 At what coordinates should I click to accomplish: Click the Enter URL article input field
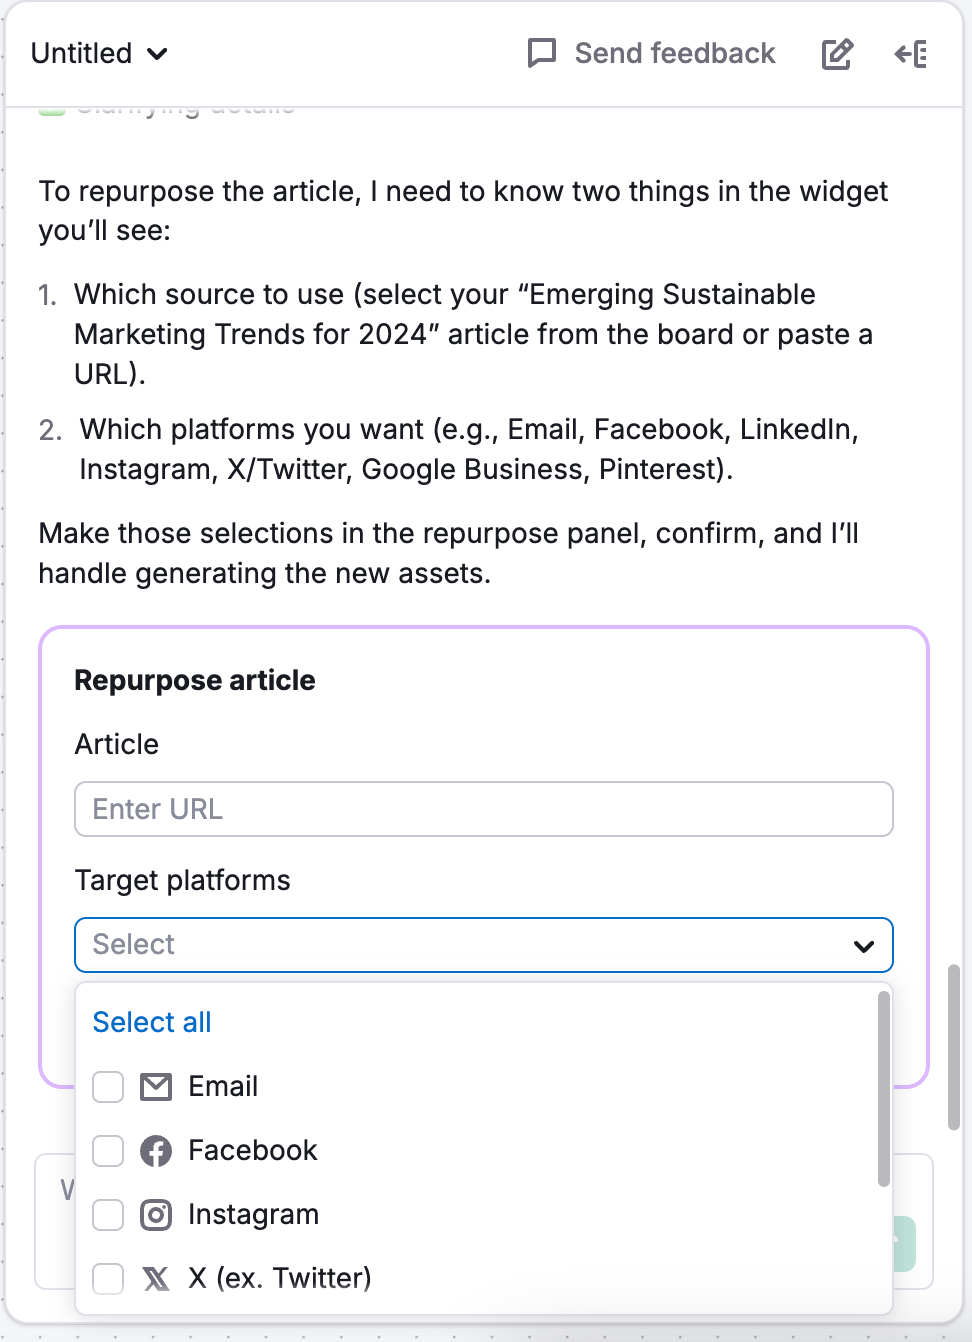point(484,809)
